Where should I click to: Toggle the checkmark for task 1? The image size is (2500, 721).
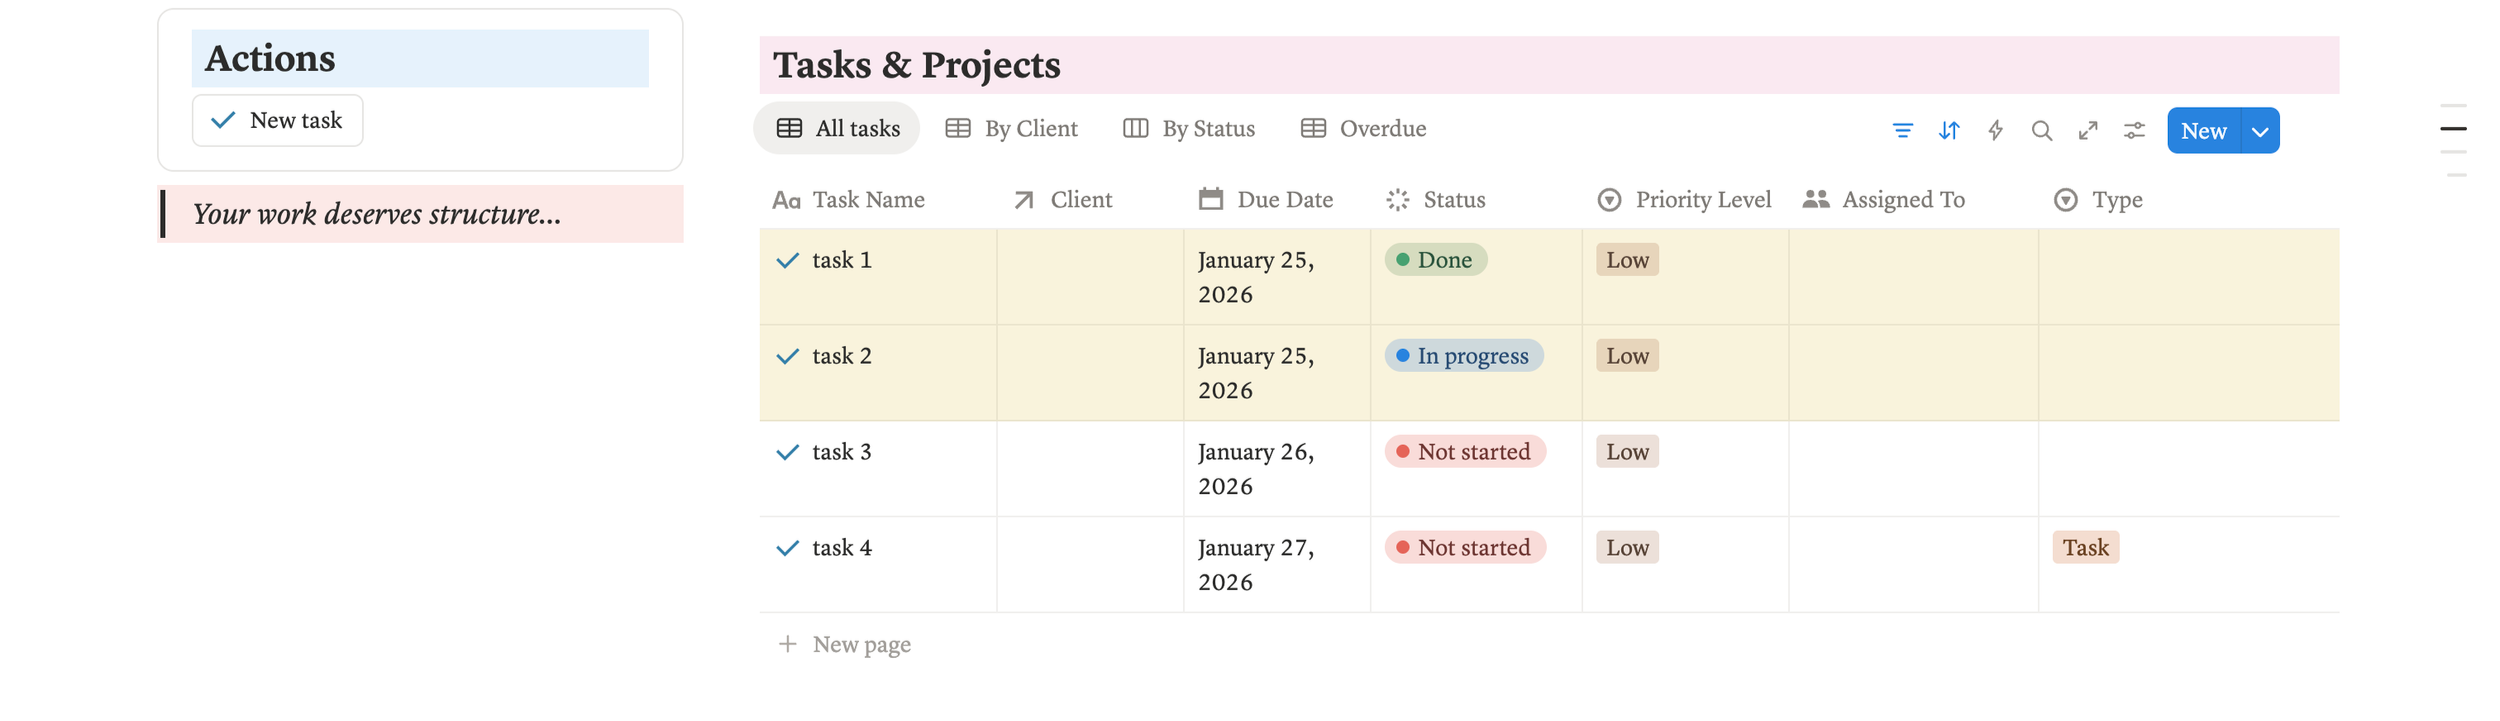tap(788, 260)
